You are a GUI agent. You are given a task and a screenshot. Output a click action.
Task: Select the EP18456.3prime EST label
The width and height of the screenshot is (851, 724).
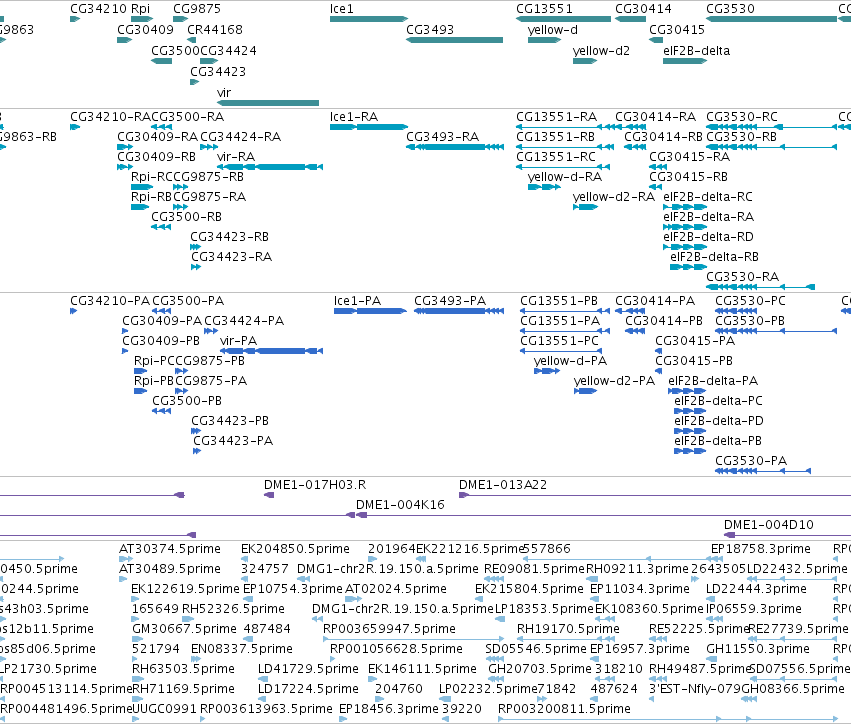(x=388, y=709)
